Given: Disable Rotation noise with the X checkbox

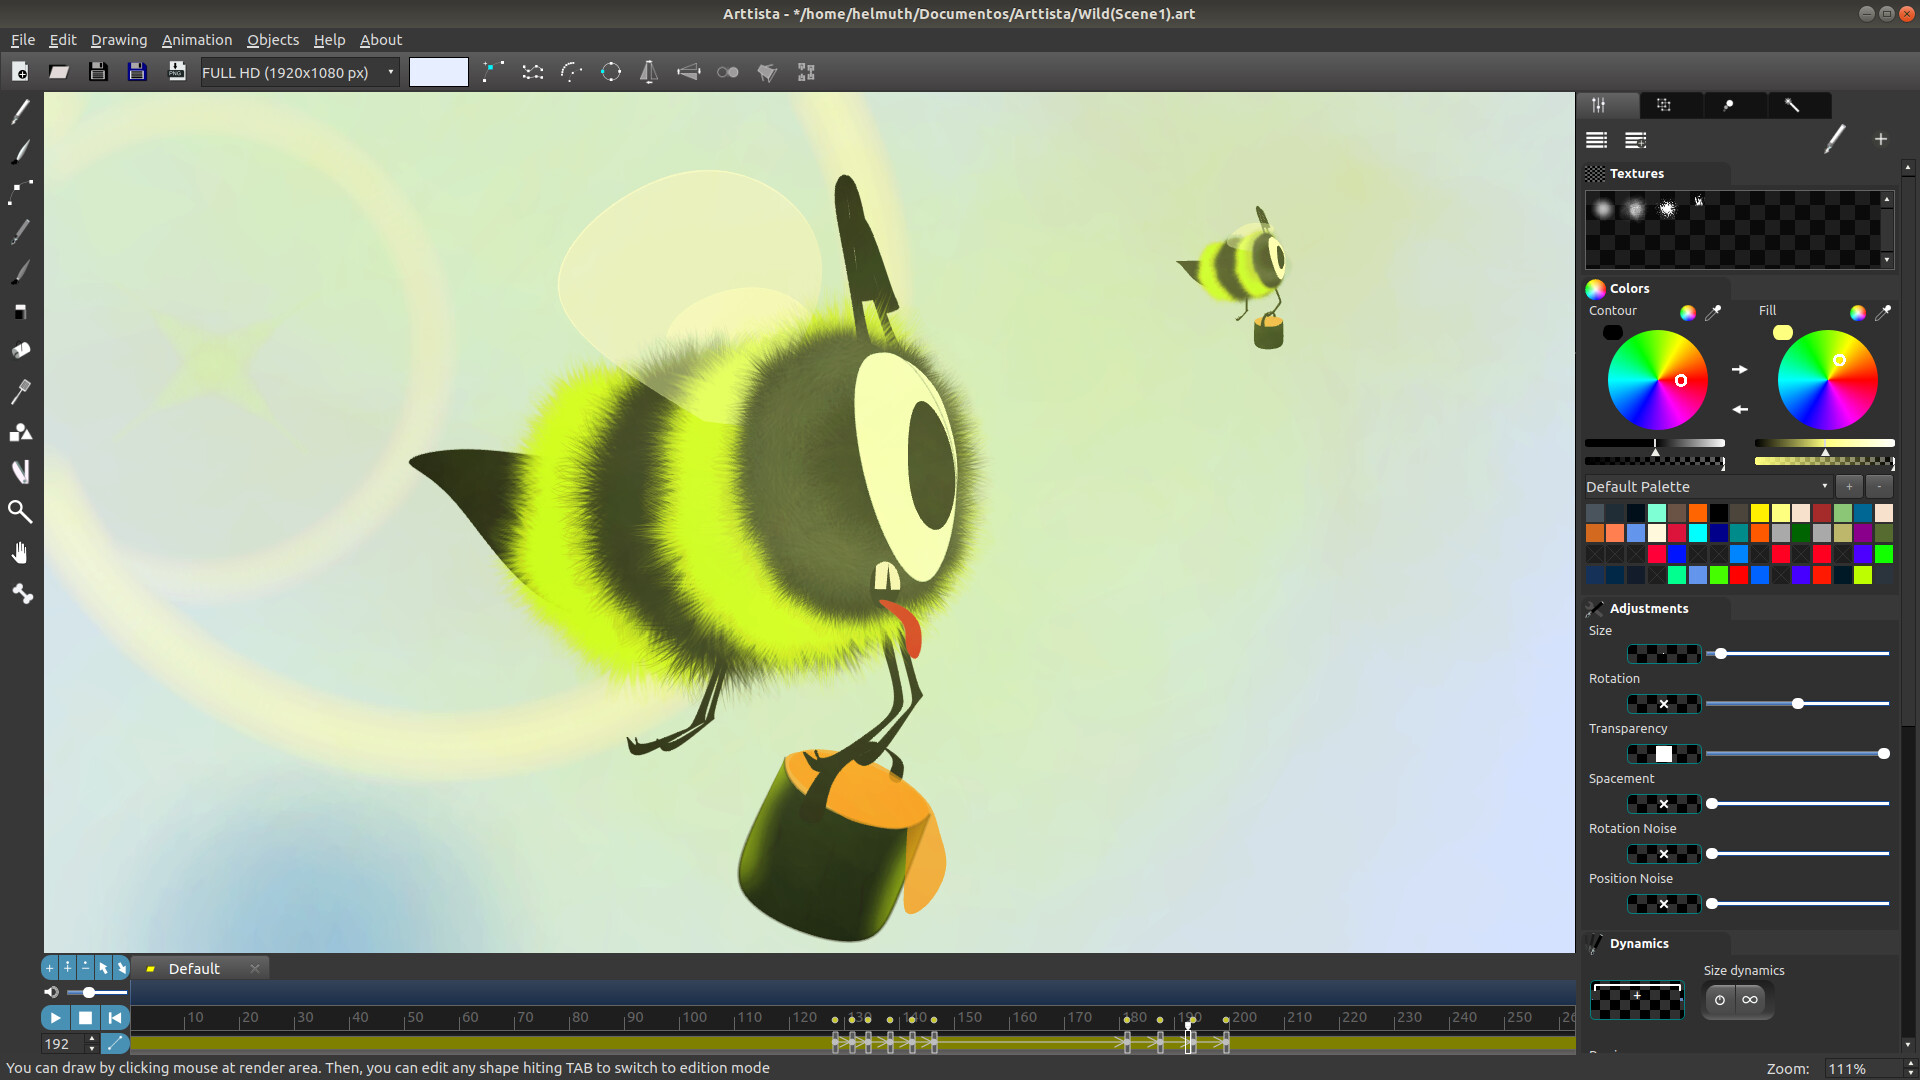Looking at the screenshot, I should point(1663,853).
